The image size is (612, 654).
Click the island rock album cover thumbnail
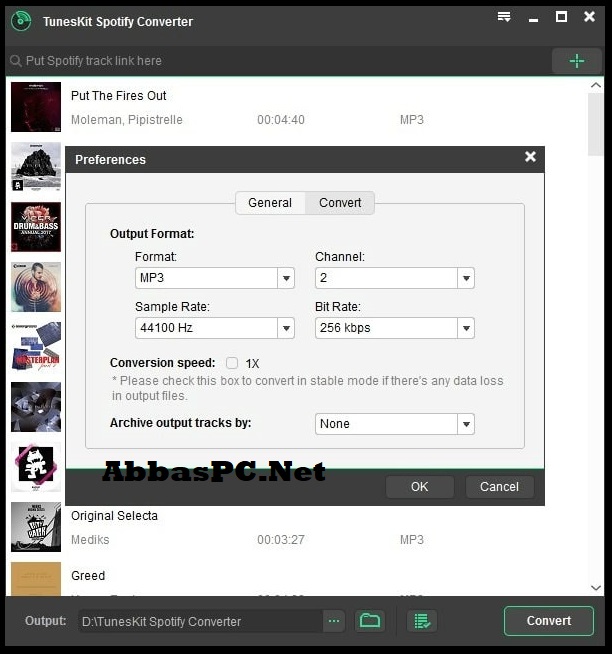click(36, 167)
